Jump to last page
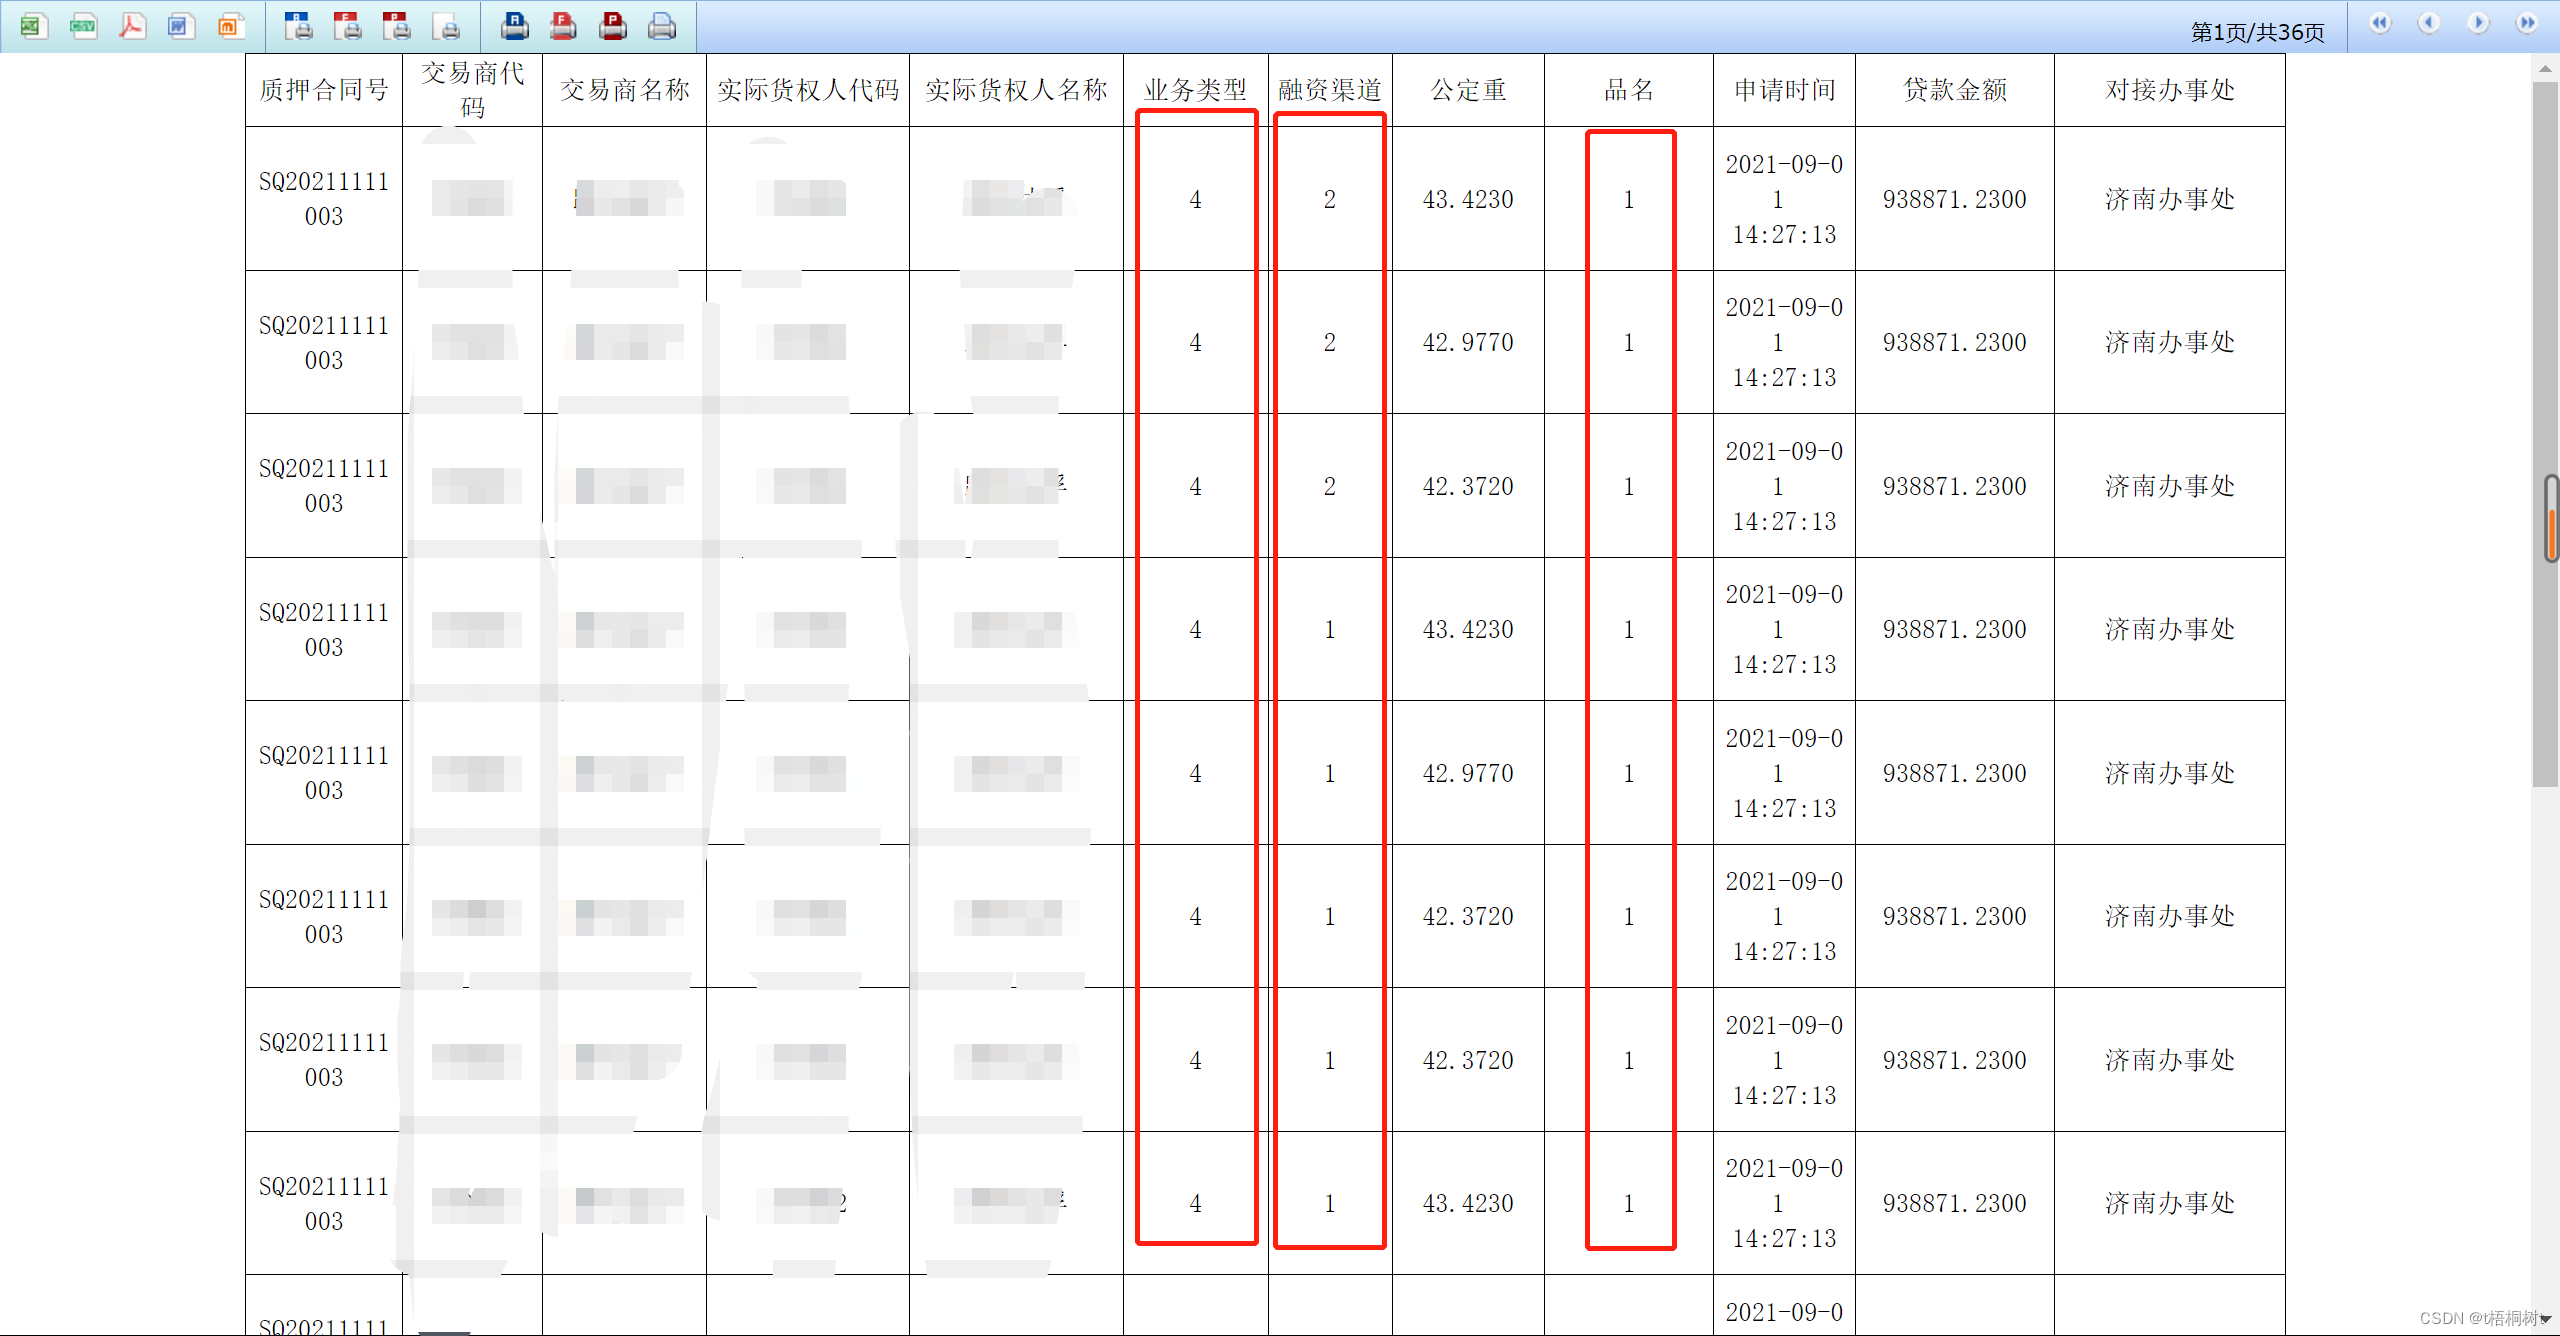The width and height of the screenshot is (2560, 1336). [2527, 24]
